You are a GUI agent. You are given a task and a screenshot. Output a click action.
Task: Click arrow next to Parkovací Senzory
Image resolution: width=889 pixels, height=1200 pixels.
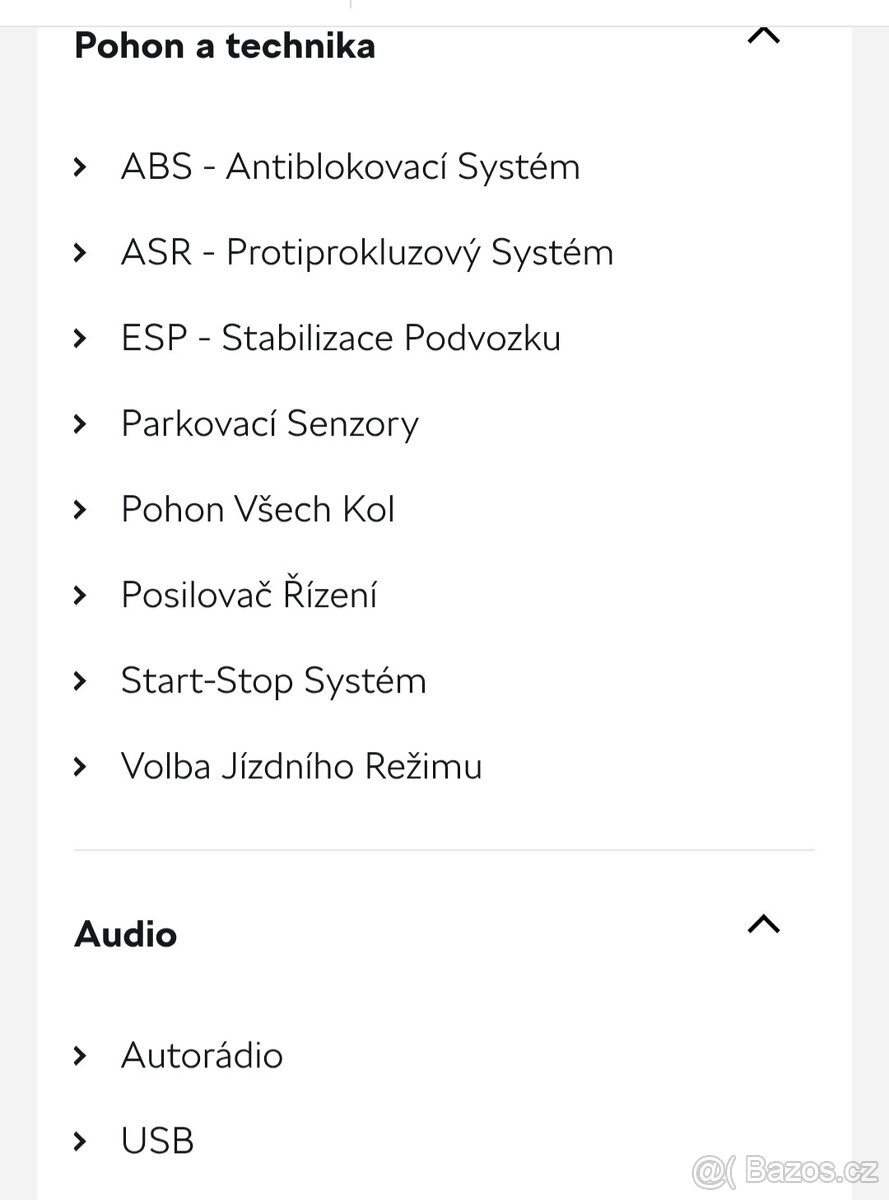tap(81, 424)
